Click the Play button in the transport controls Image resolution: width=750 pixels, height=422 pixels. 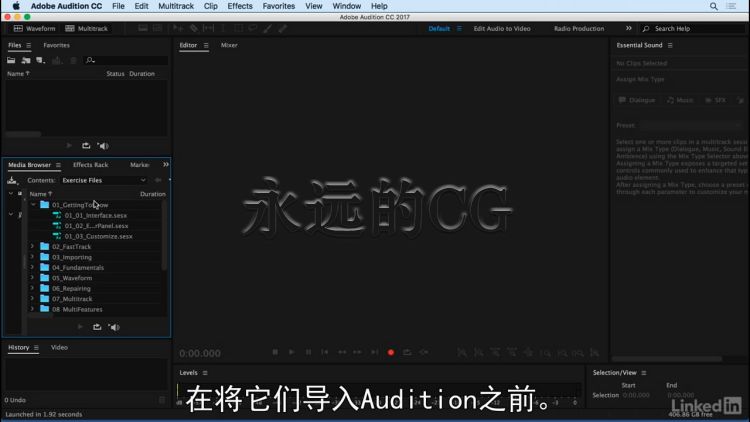click(291, 352)
